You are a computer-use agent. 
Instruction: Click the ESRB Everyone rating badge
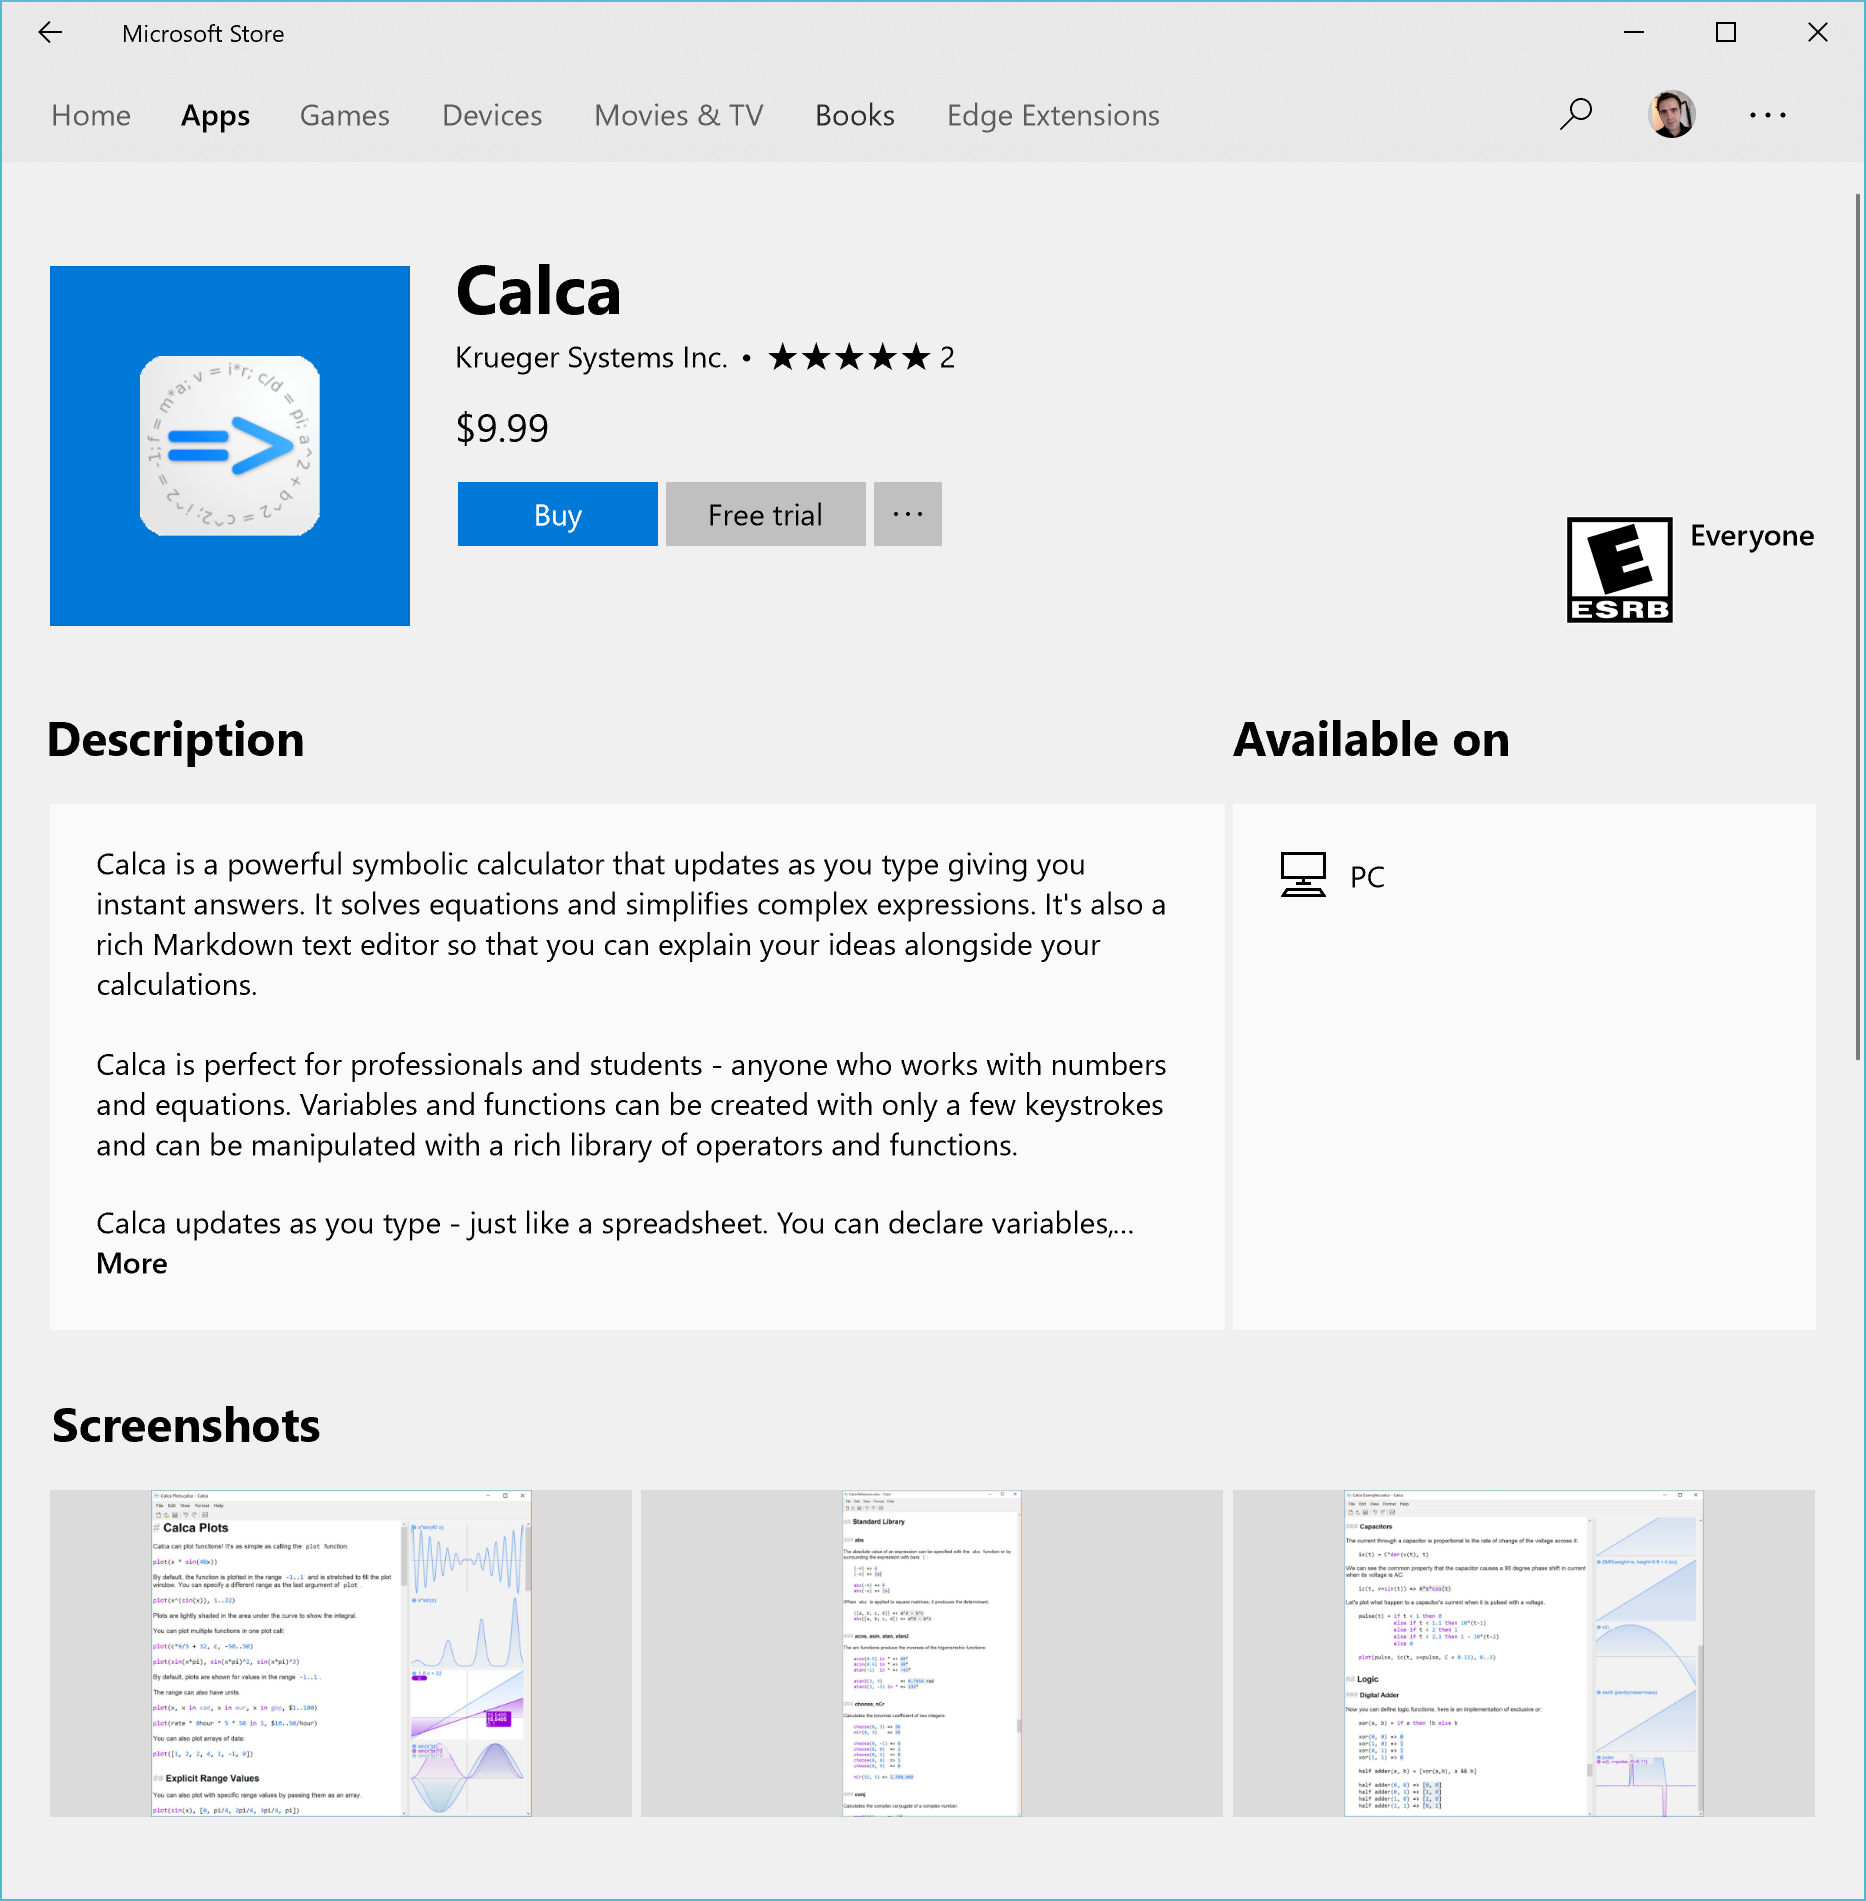point(1620,570)
